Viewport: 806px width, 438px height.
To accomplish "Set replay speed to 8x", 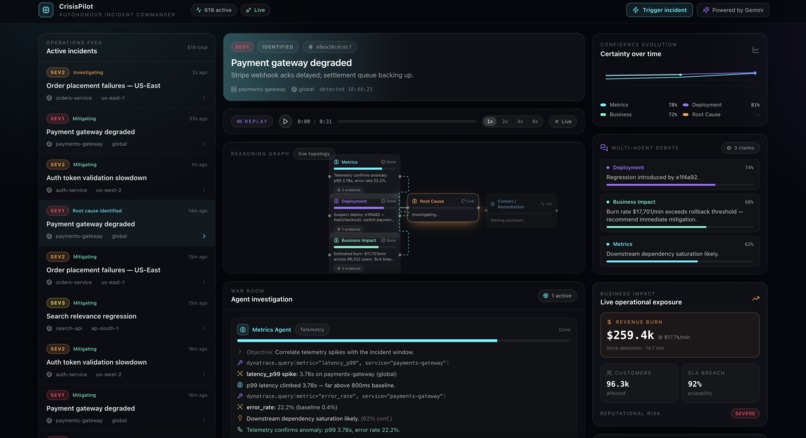I will (x=535, y=121).
